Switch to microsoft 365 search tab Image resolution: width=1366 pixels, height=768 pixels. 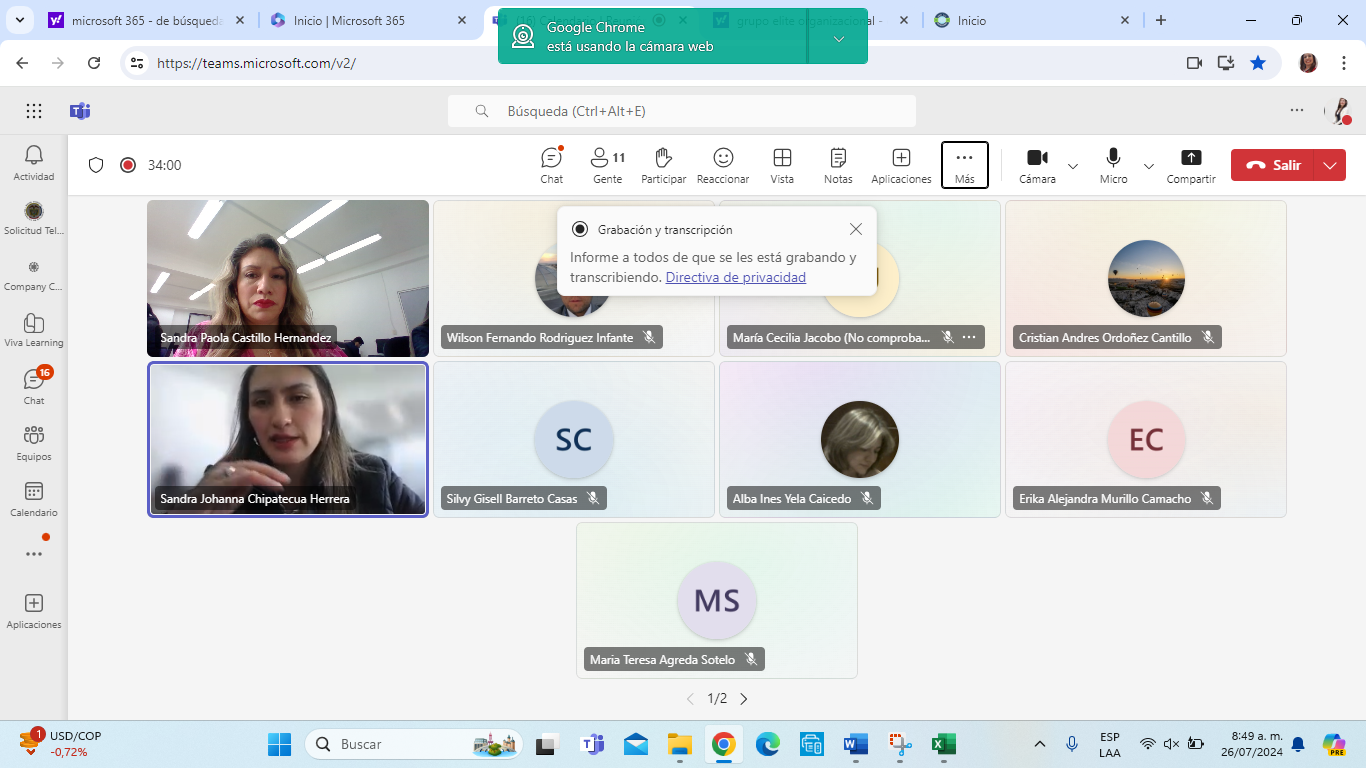(x=145, y=20)
